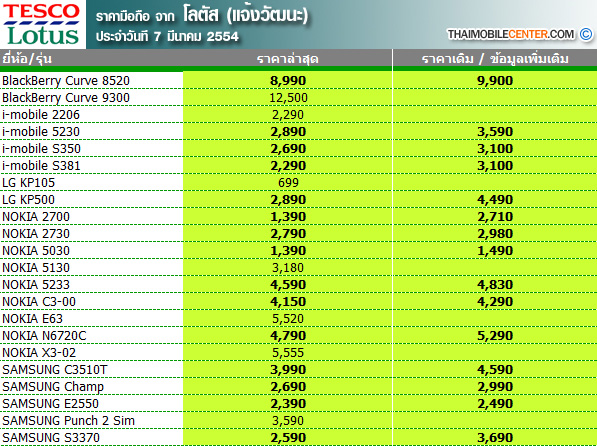Click LG KP500 original price 4,490

[x=495, y=200]
